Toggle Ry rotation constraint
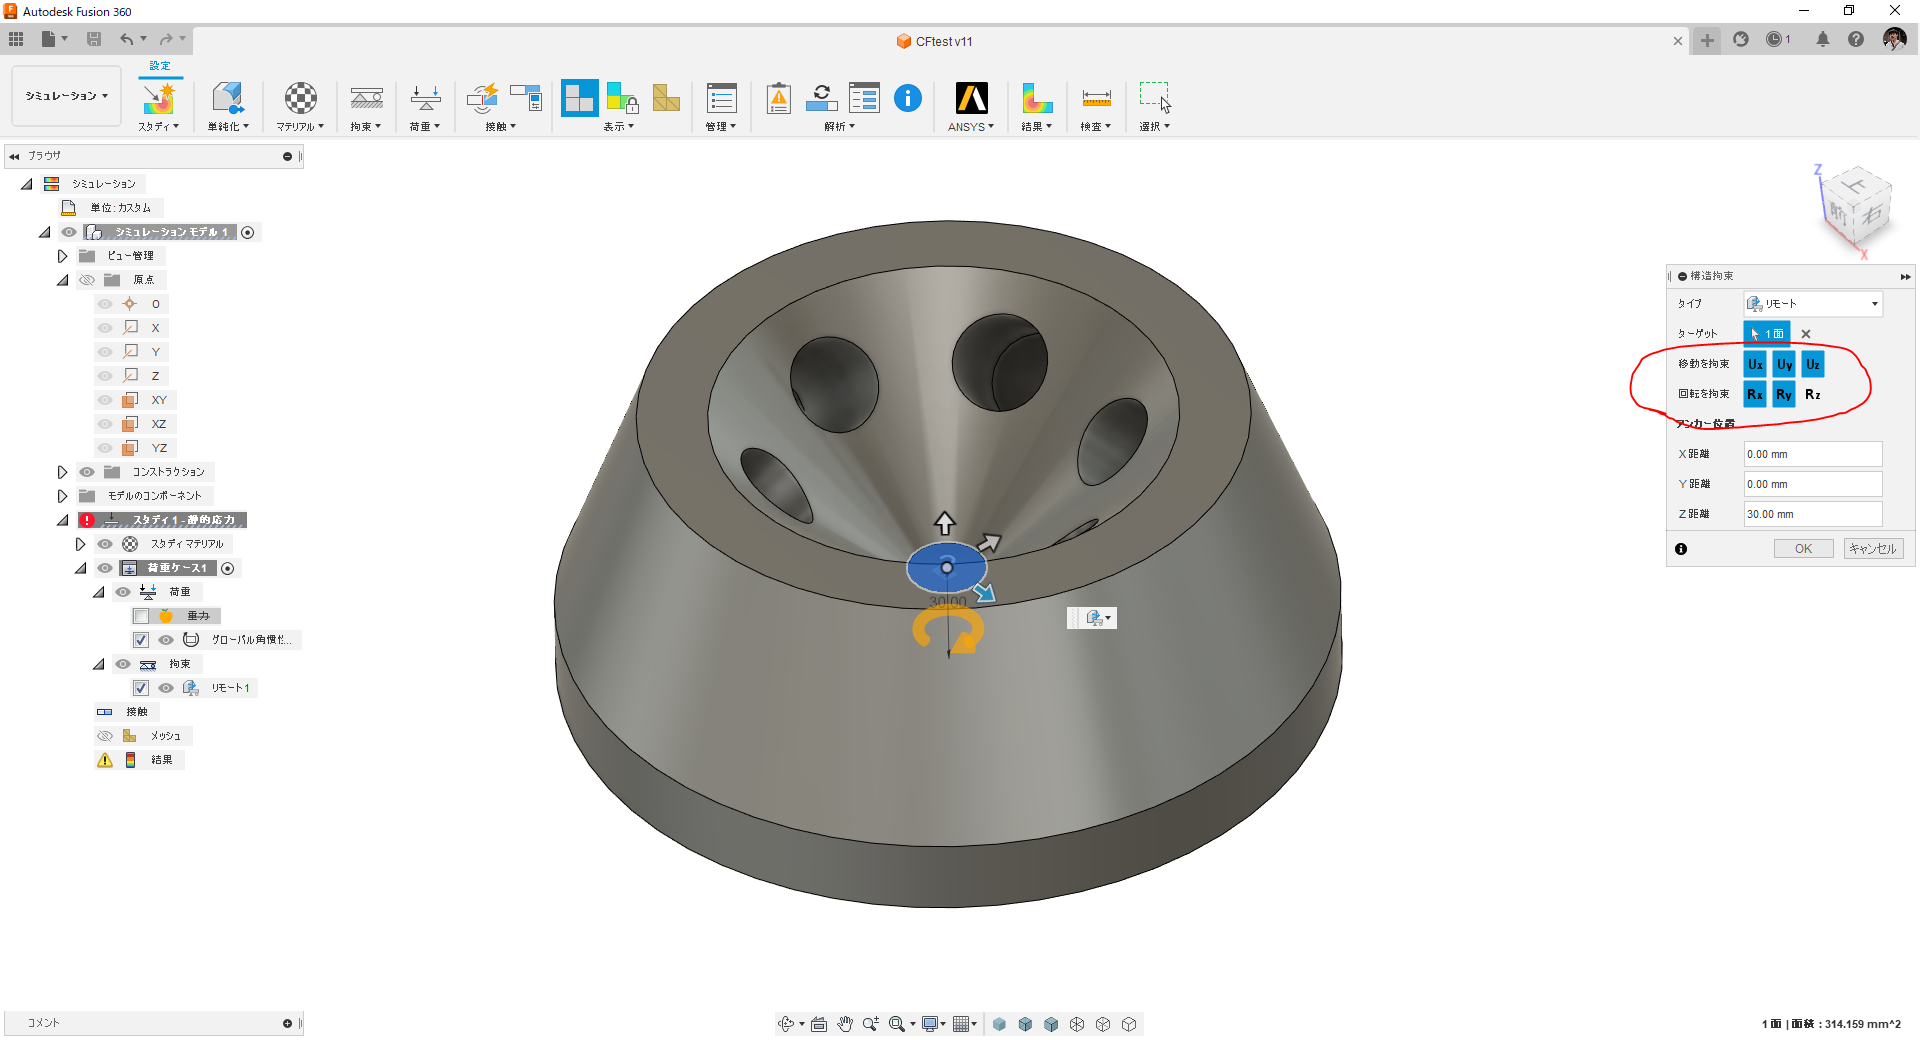Viewport: 1920px width, 1040px height. click(1784, 394)
